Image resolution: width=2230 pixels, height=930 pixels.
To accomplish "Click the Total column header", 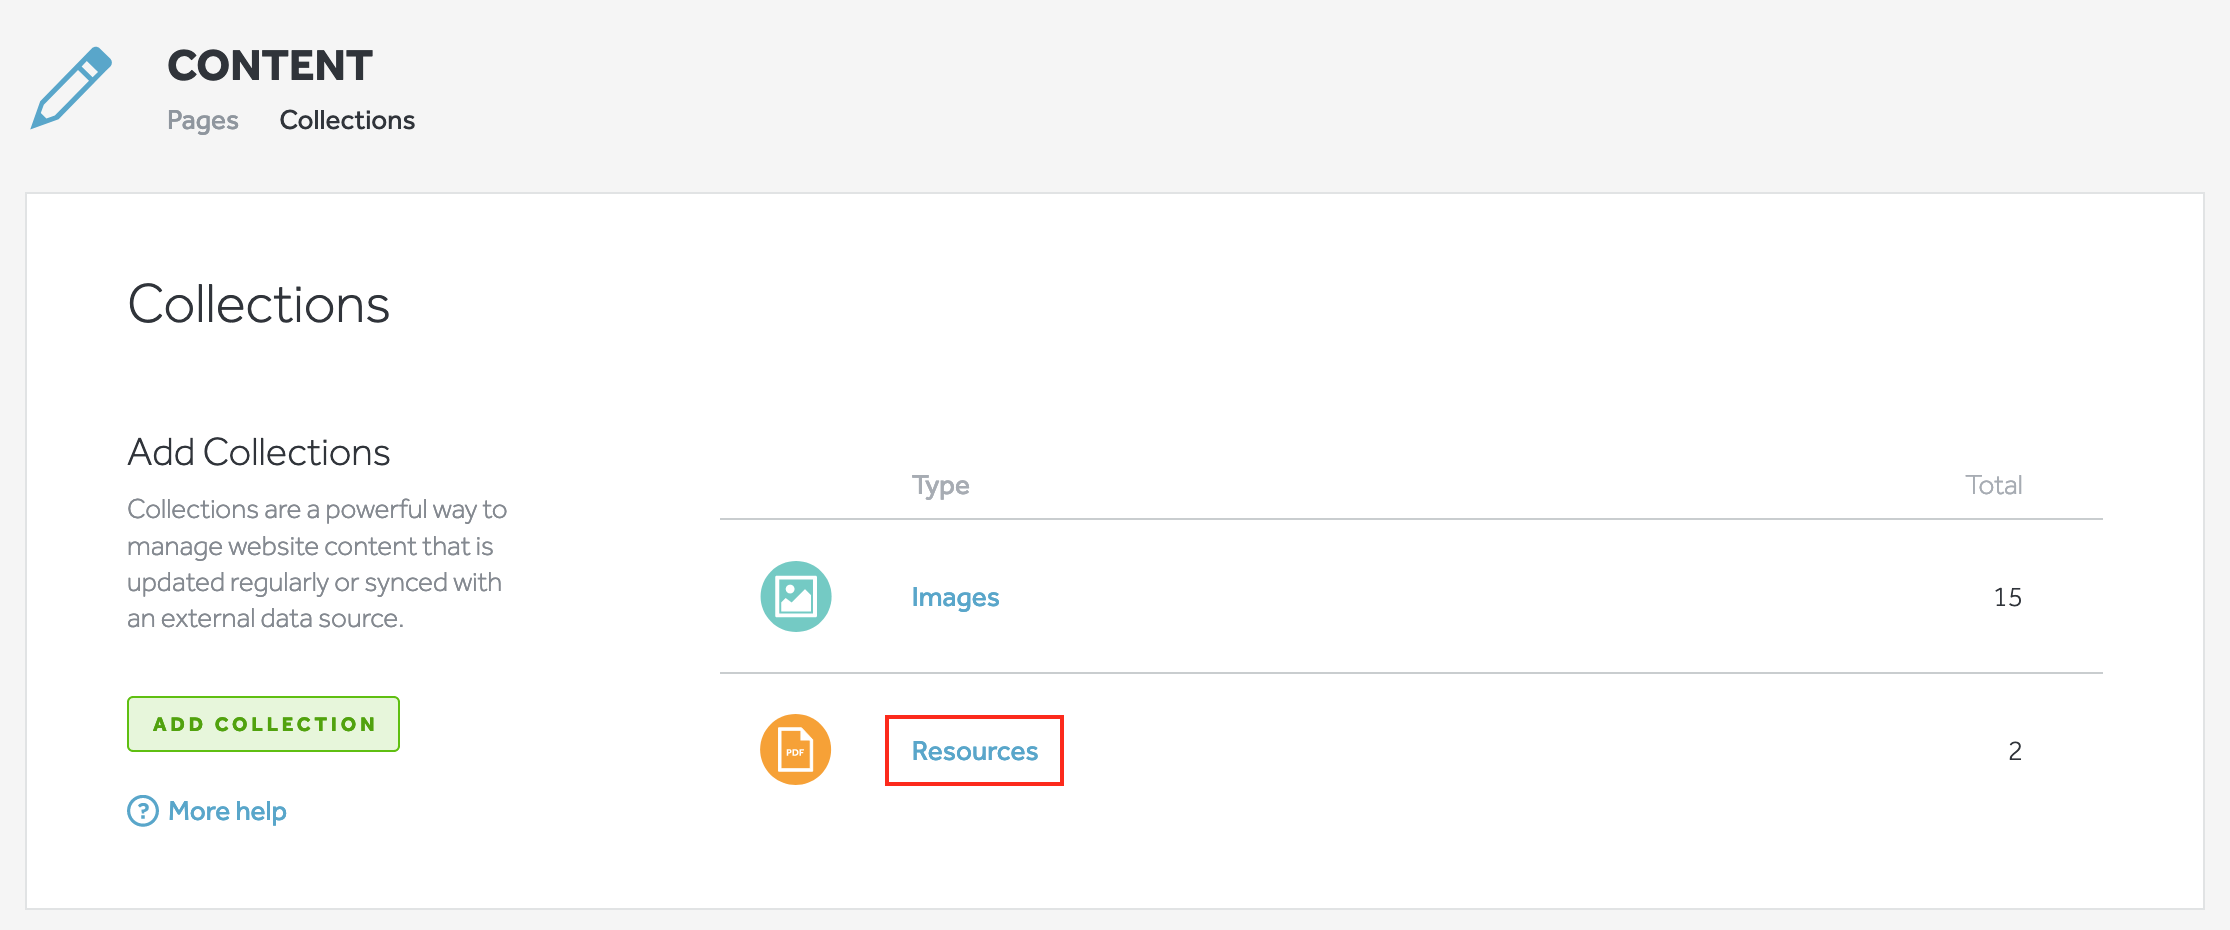I will (1992, 485).
